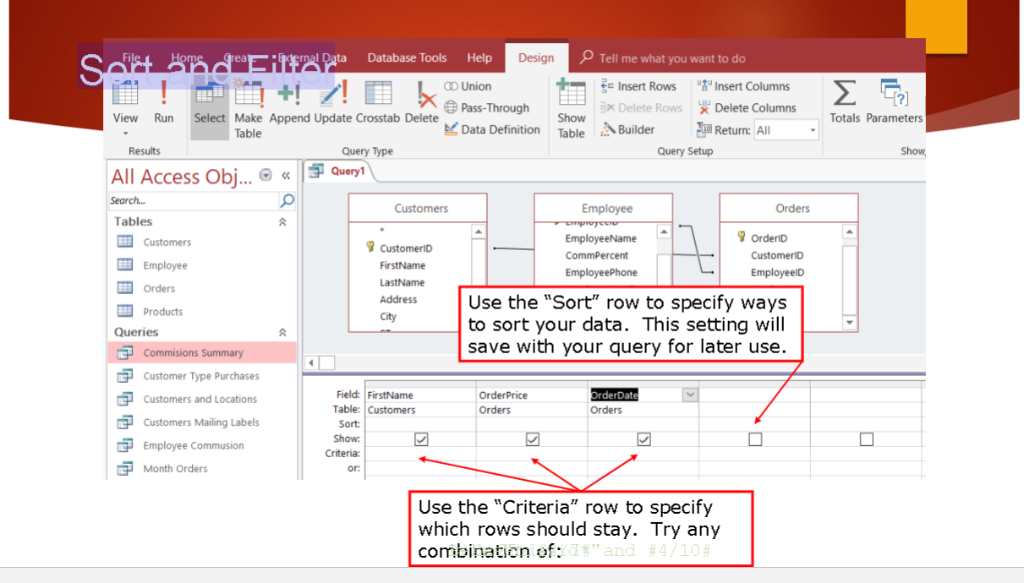Screen dimensions: 1024x583
Task: Collapse the Tables group
Action: click(283, 222)
